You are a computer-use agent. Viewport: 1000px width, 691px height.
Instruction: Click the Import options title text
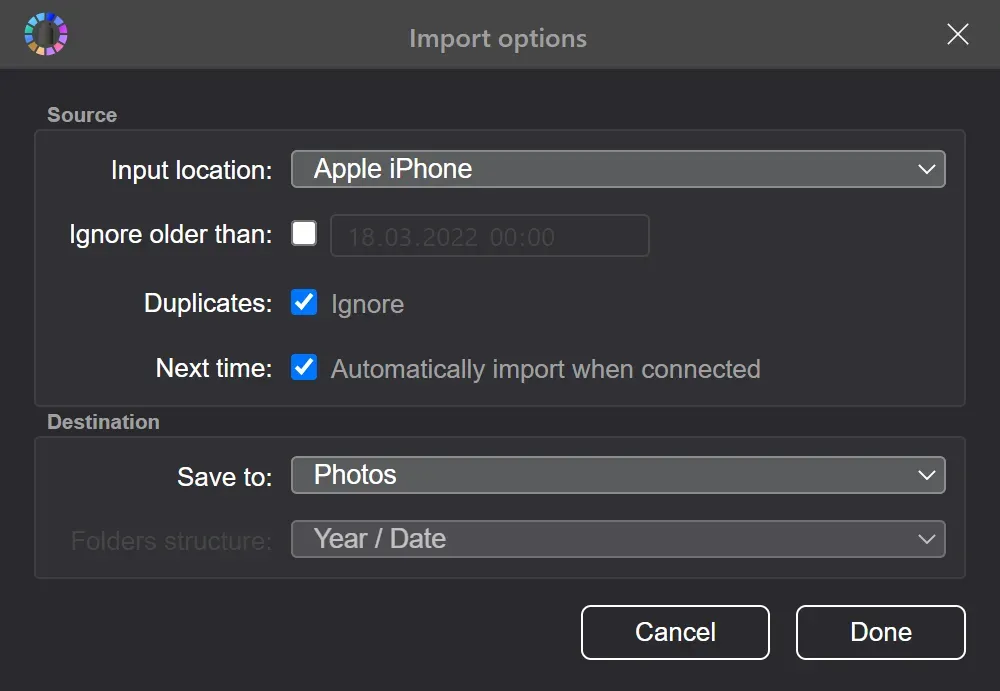pyautogui.click(x=497, y=38)
